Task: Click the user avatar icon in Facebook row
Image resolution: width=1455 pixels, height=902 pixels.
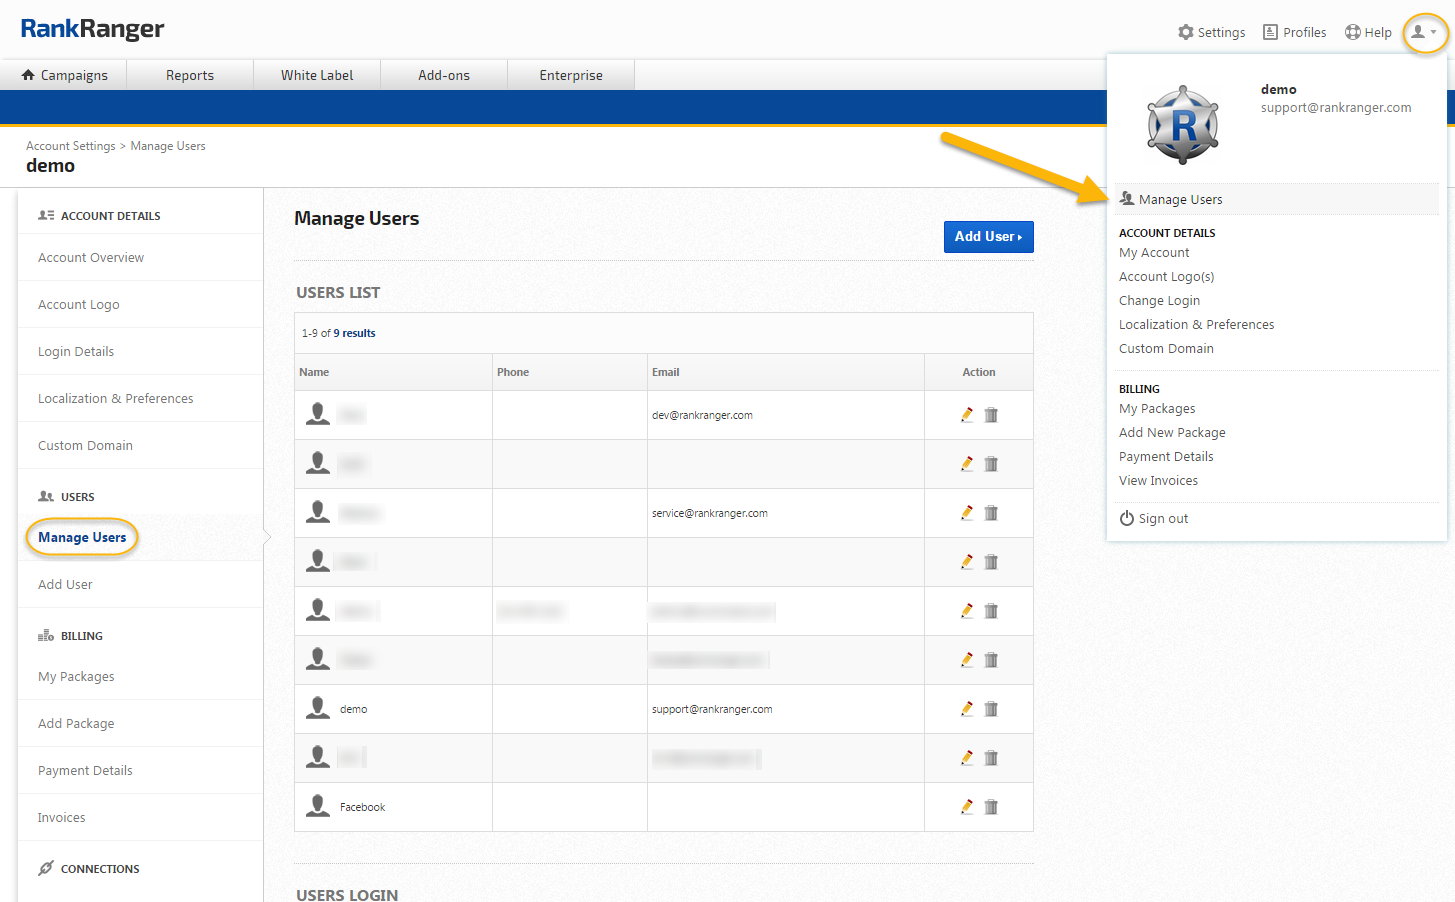Action: [x=318, y=806]
